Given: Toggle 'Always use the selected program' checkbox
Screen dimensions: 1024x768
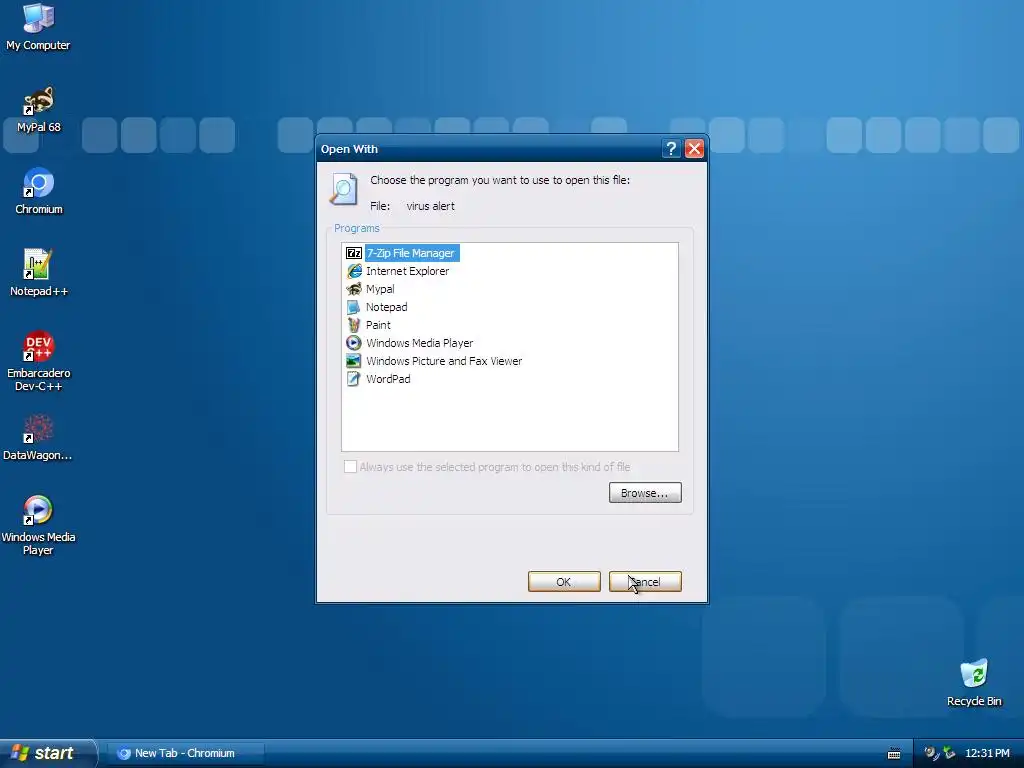Looking at the screenshot, I should tap(351, 466).
